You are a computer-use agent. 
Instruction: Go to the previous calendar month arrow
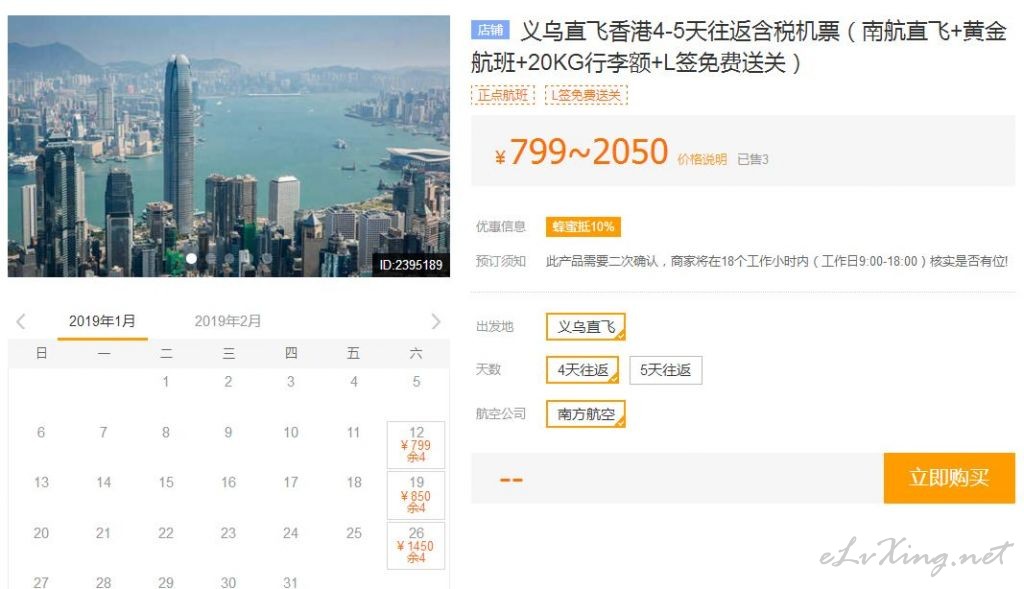pyautogui.click(x=21, y=321)
